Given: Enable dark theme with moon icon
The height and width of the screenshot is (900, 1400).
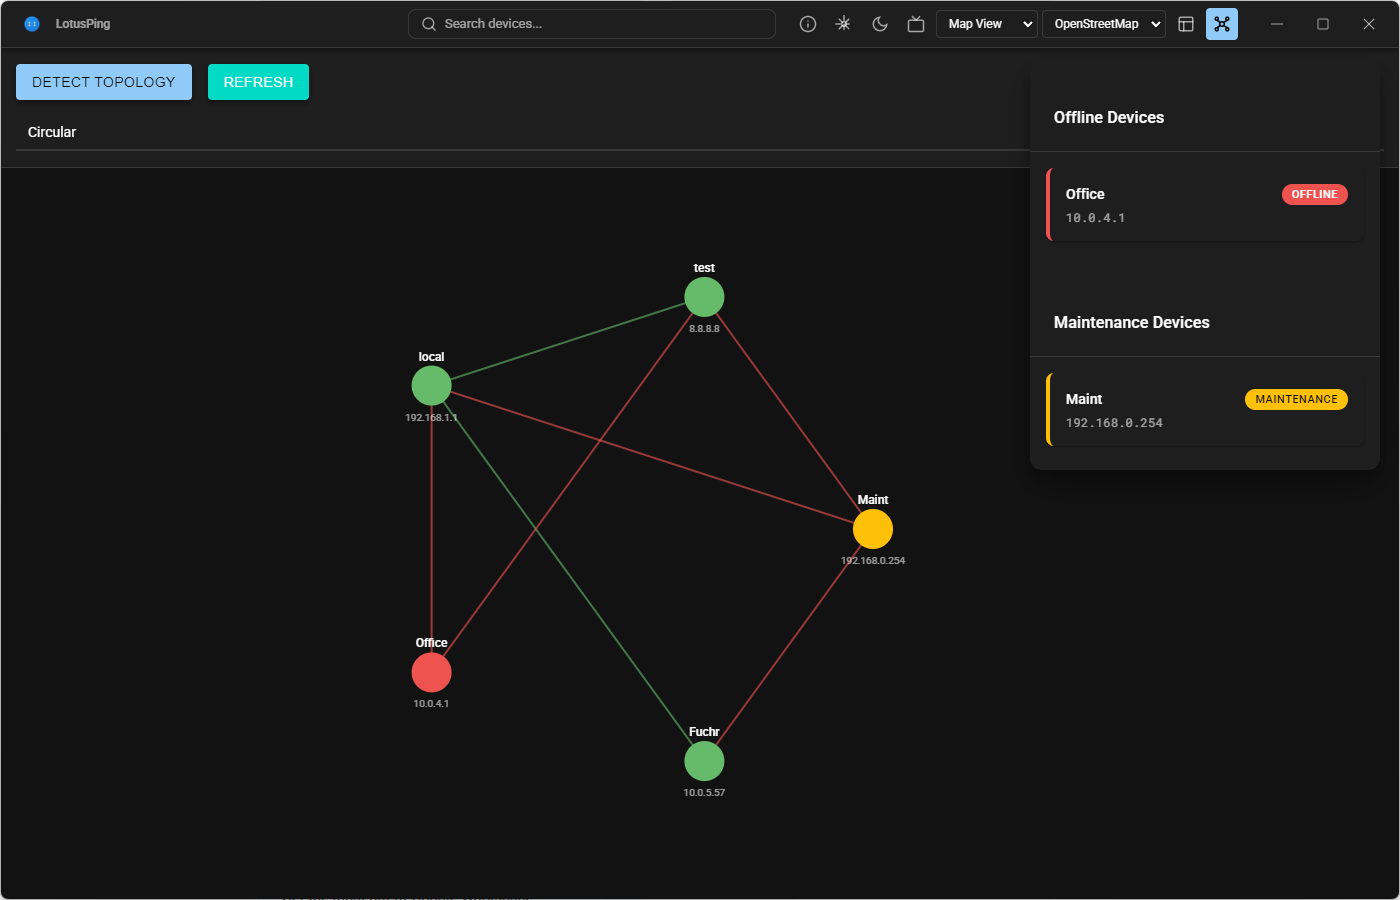Looking at the screenshot, I should pyautogui.click(x=879, y=23).
